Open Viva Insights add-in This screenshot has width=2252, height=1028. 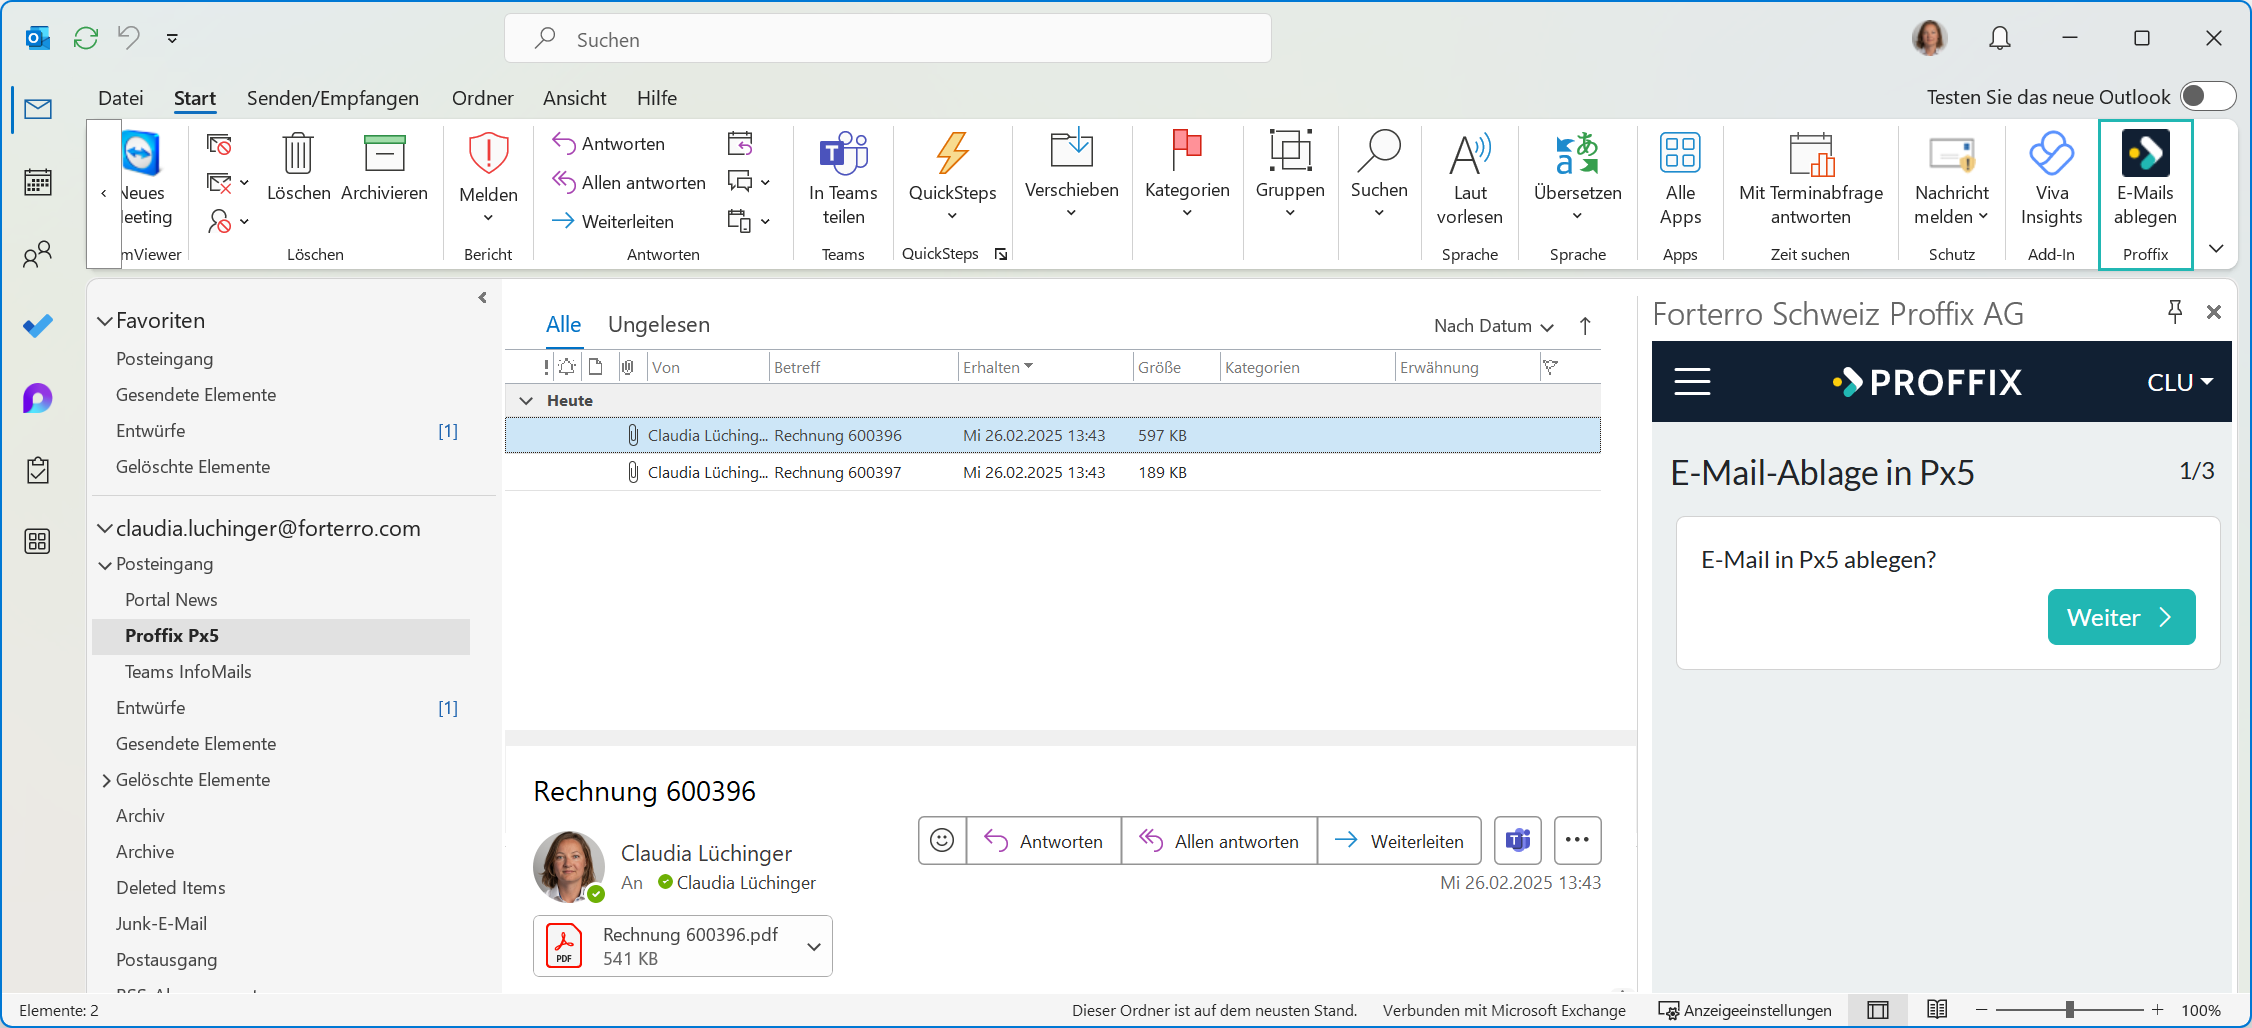click(x=2051, y=180)
